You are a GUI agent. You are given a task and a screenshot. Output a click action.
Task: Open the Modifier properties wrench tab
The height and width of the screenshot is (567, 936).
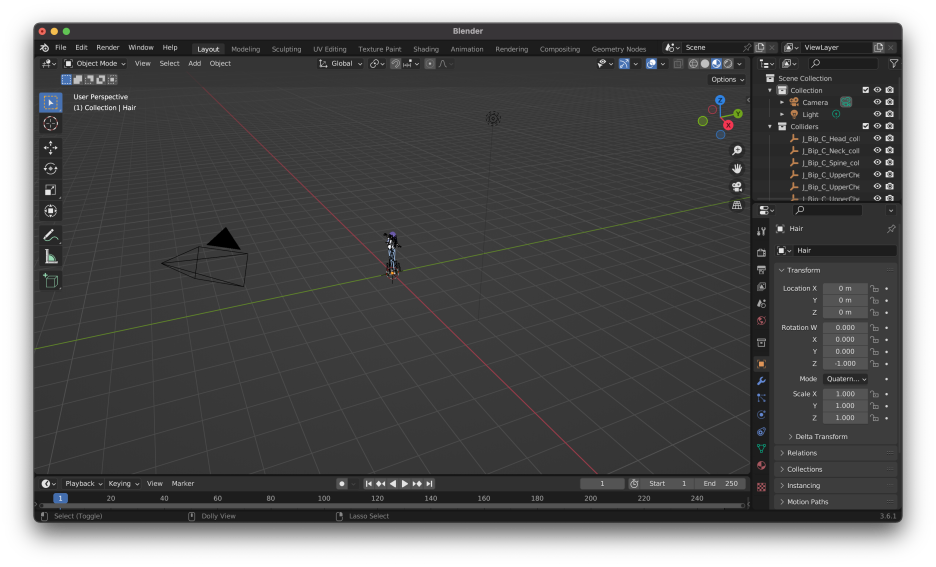761,381
